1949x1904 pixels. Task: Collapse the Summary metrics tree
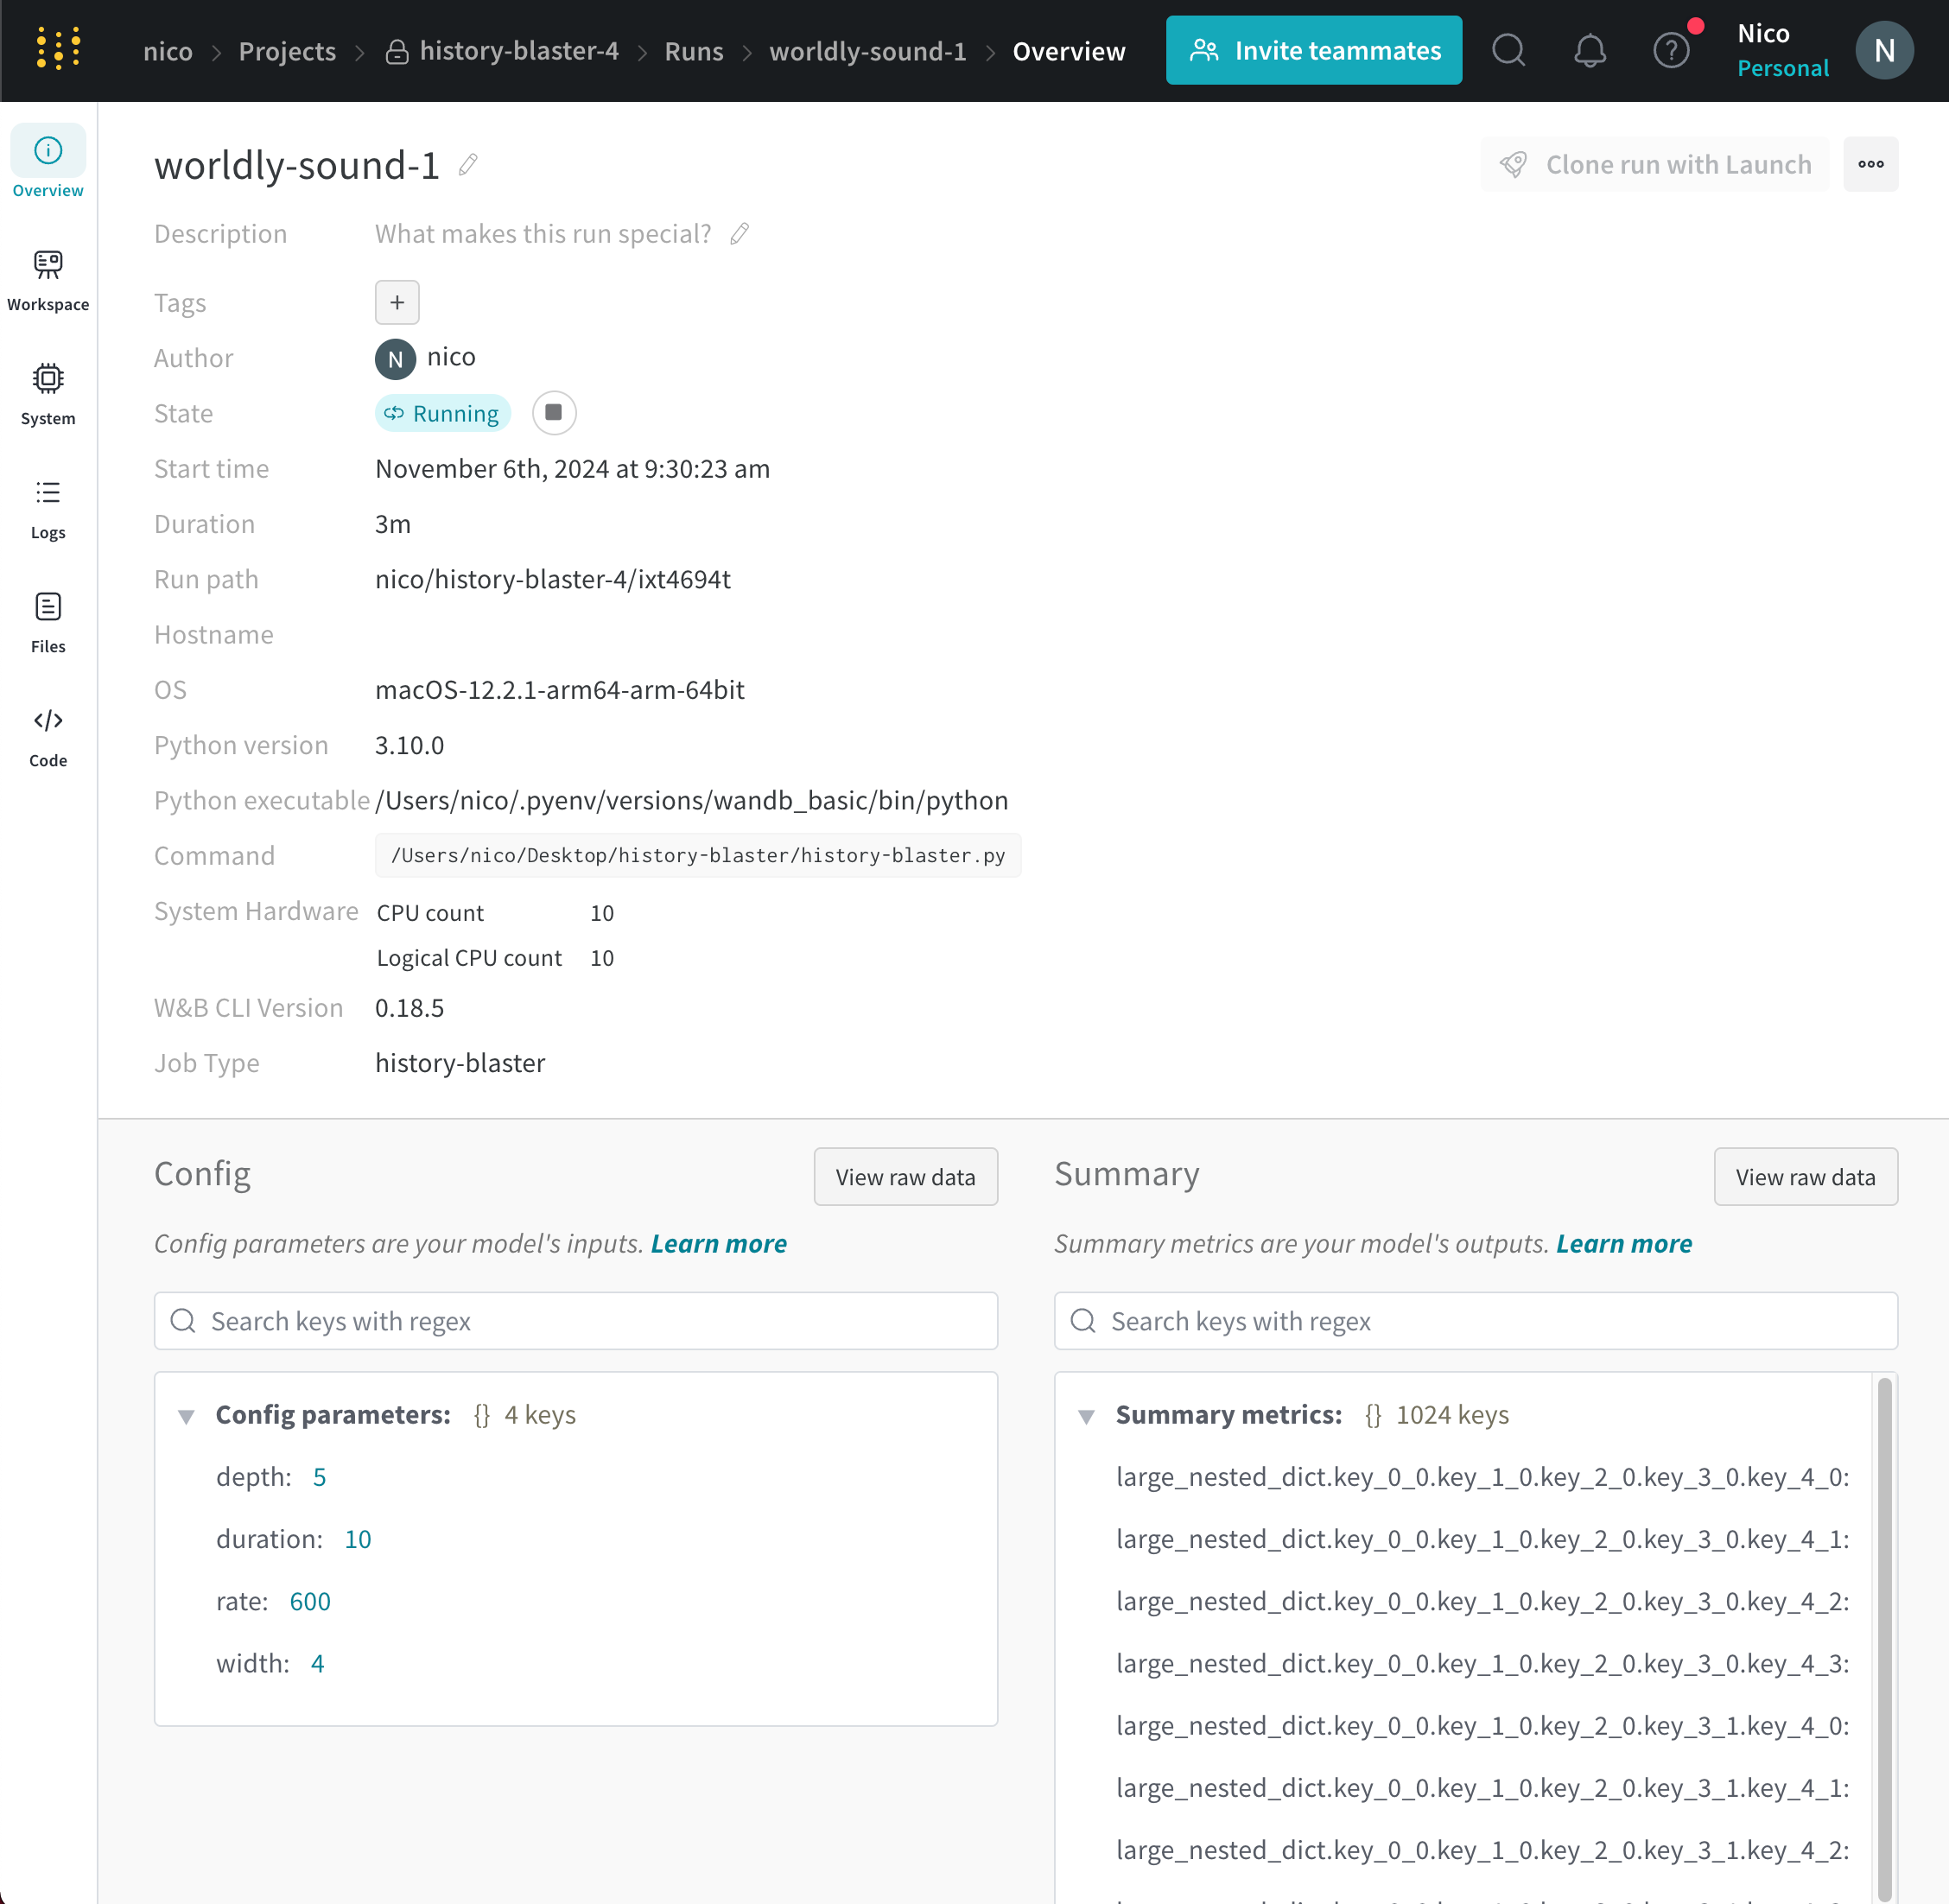(x=1086, y=1416)
